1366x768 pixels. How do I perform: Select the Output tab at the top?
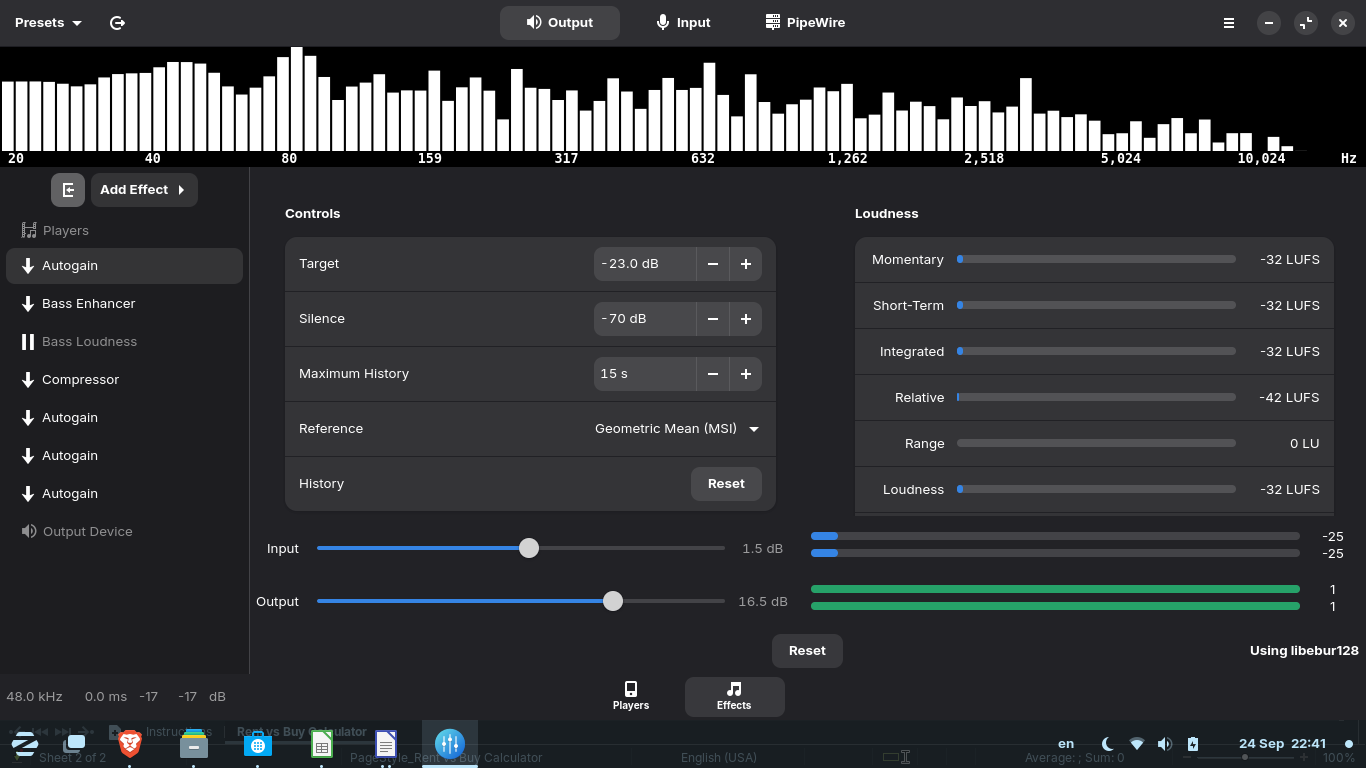(x=560, y=22)
